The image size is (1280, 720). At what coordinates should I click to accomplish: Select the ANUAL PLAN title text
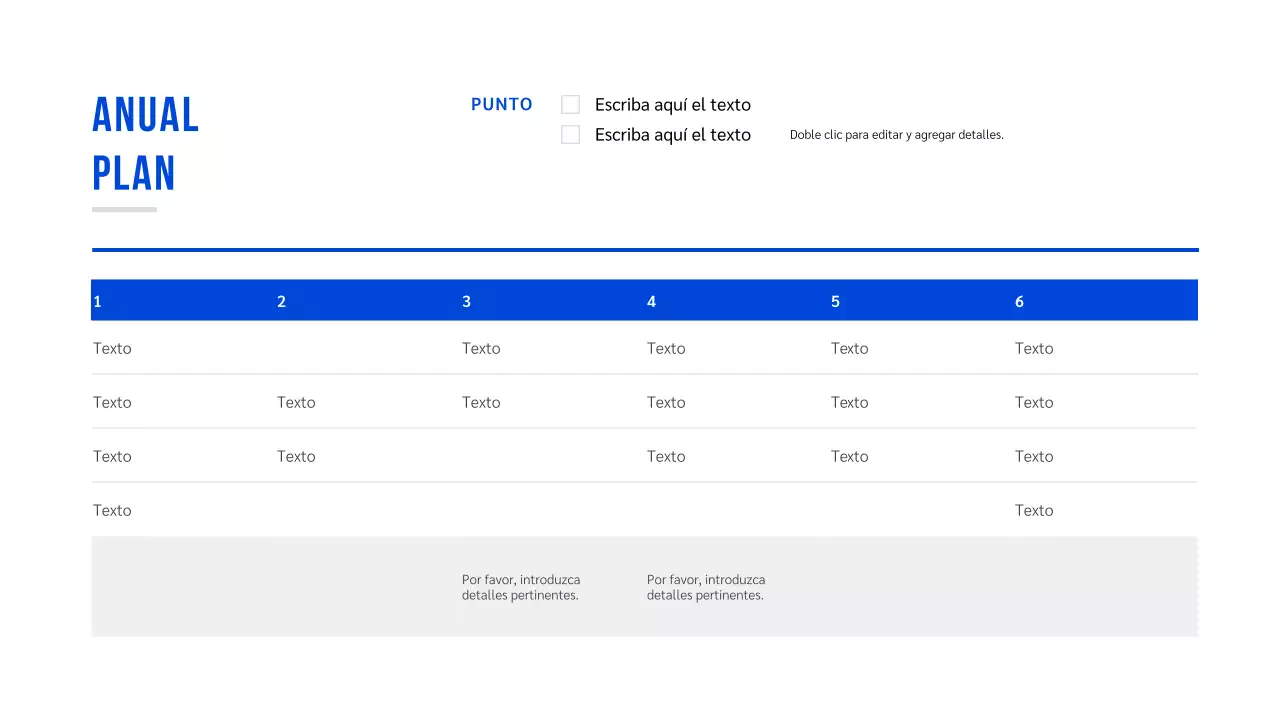coord(146,144)
